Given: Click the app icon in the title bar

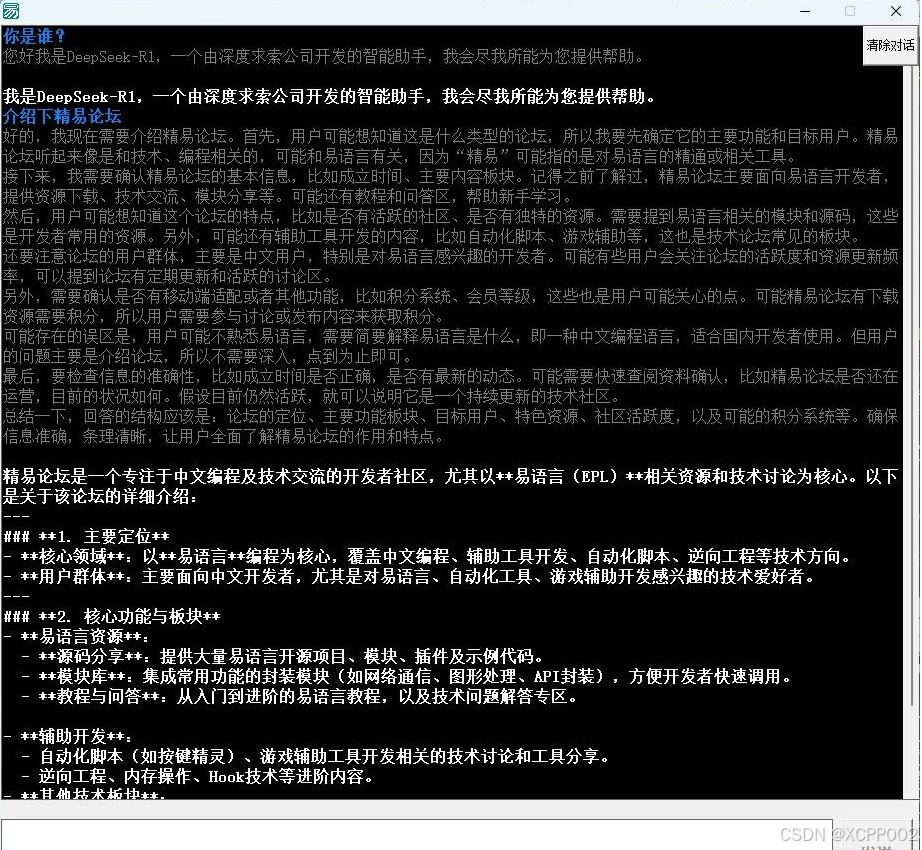Looking at the screenshot, I should tap(11, 11).
